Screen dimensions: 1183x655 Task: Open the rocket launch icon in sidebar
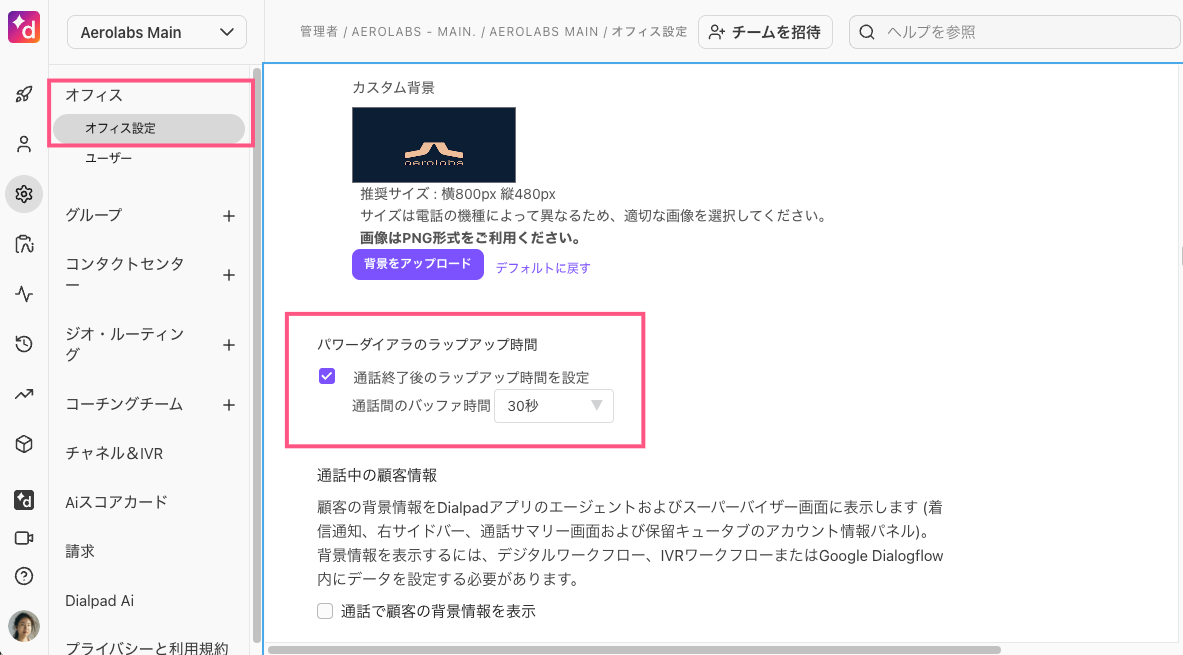click(24, 94)
